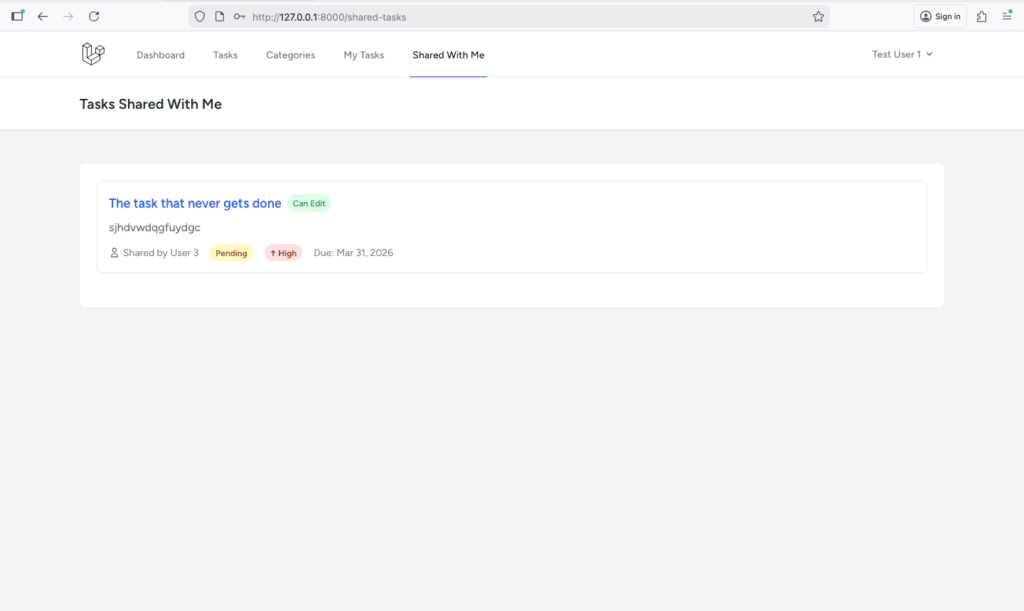Viewport: 1024px width, 611px height.
Task: Click the Laravel logo icon
Action: tap(92, 54)
